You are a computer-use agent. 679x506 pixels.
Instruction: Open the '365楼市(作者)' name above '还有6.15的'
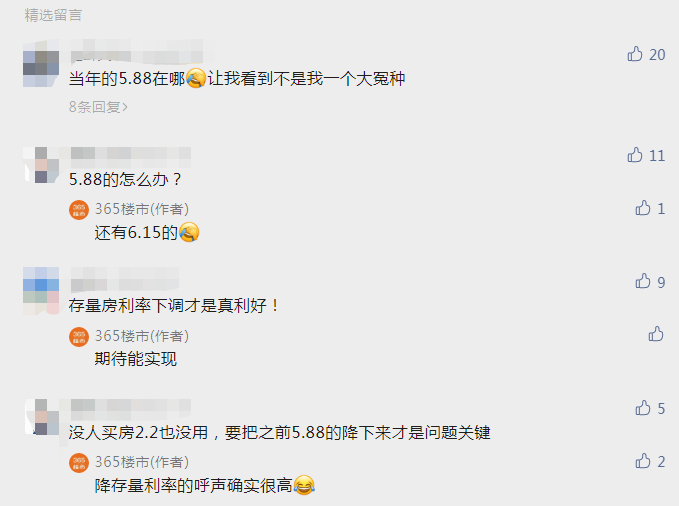pos(142,209)
